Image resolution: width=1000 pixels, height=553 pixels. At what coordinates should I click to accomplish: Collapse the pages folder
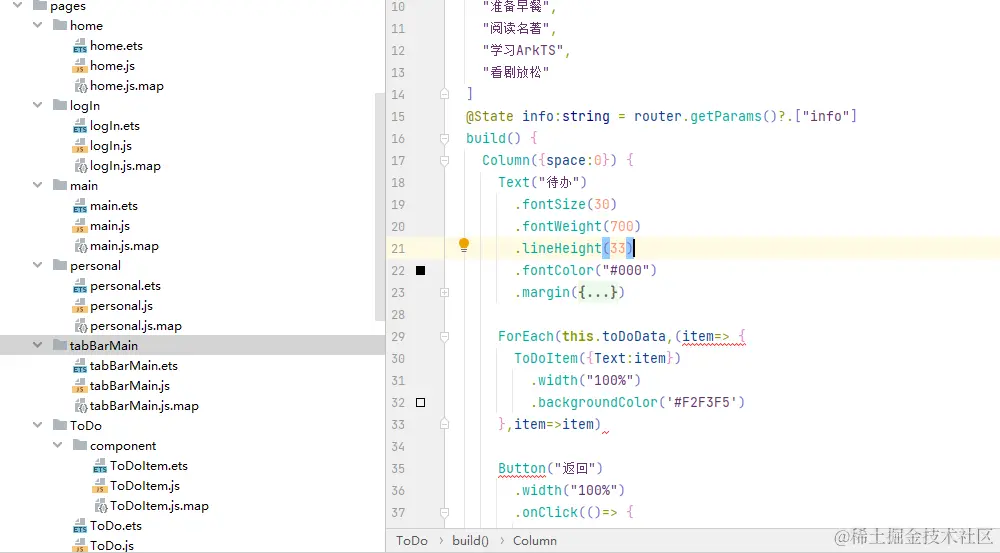[x=18, y=6]
